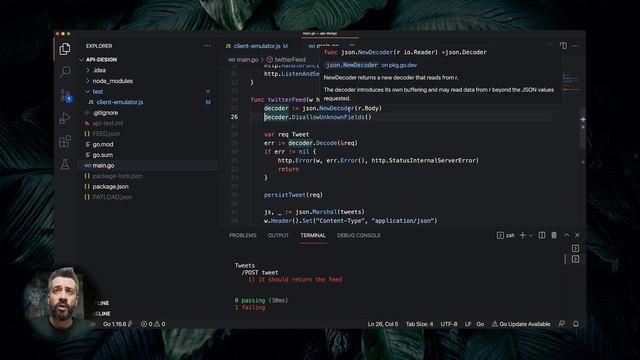Split the terminal panel
This screenshot has width=640, height=360.
tap(542, 235)
